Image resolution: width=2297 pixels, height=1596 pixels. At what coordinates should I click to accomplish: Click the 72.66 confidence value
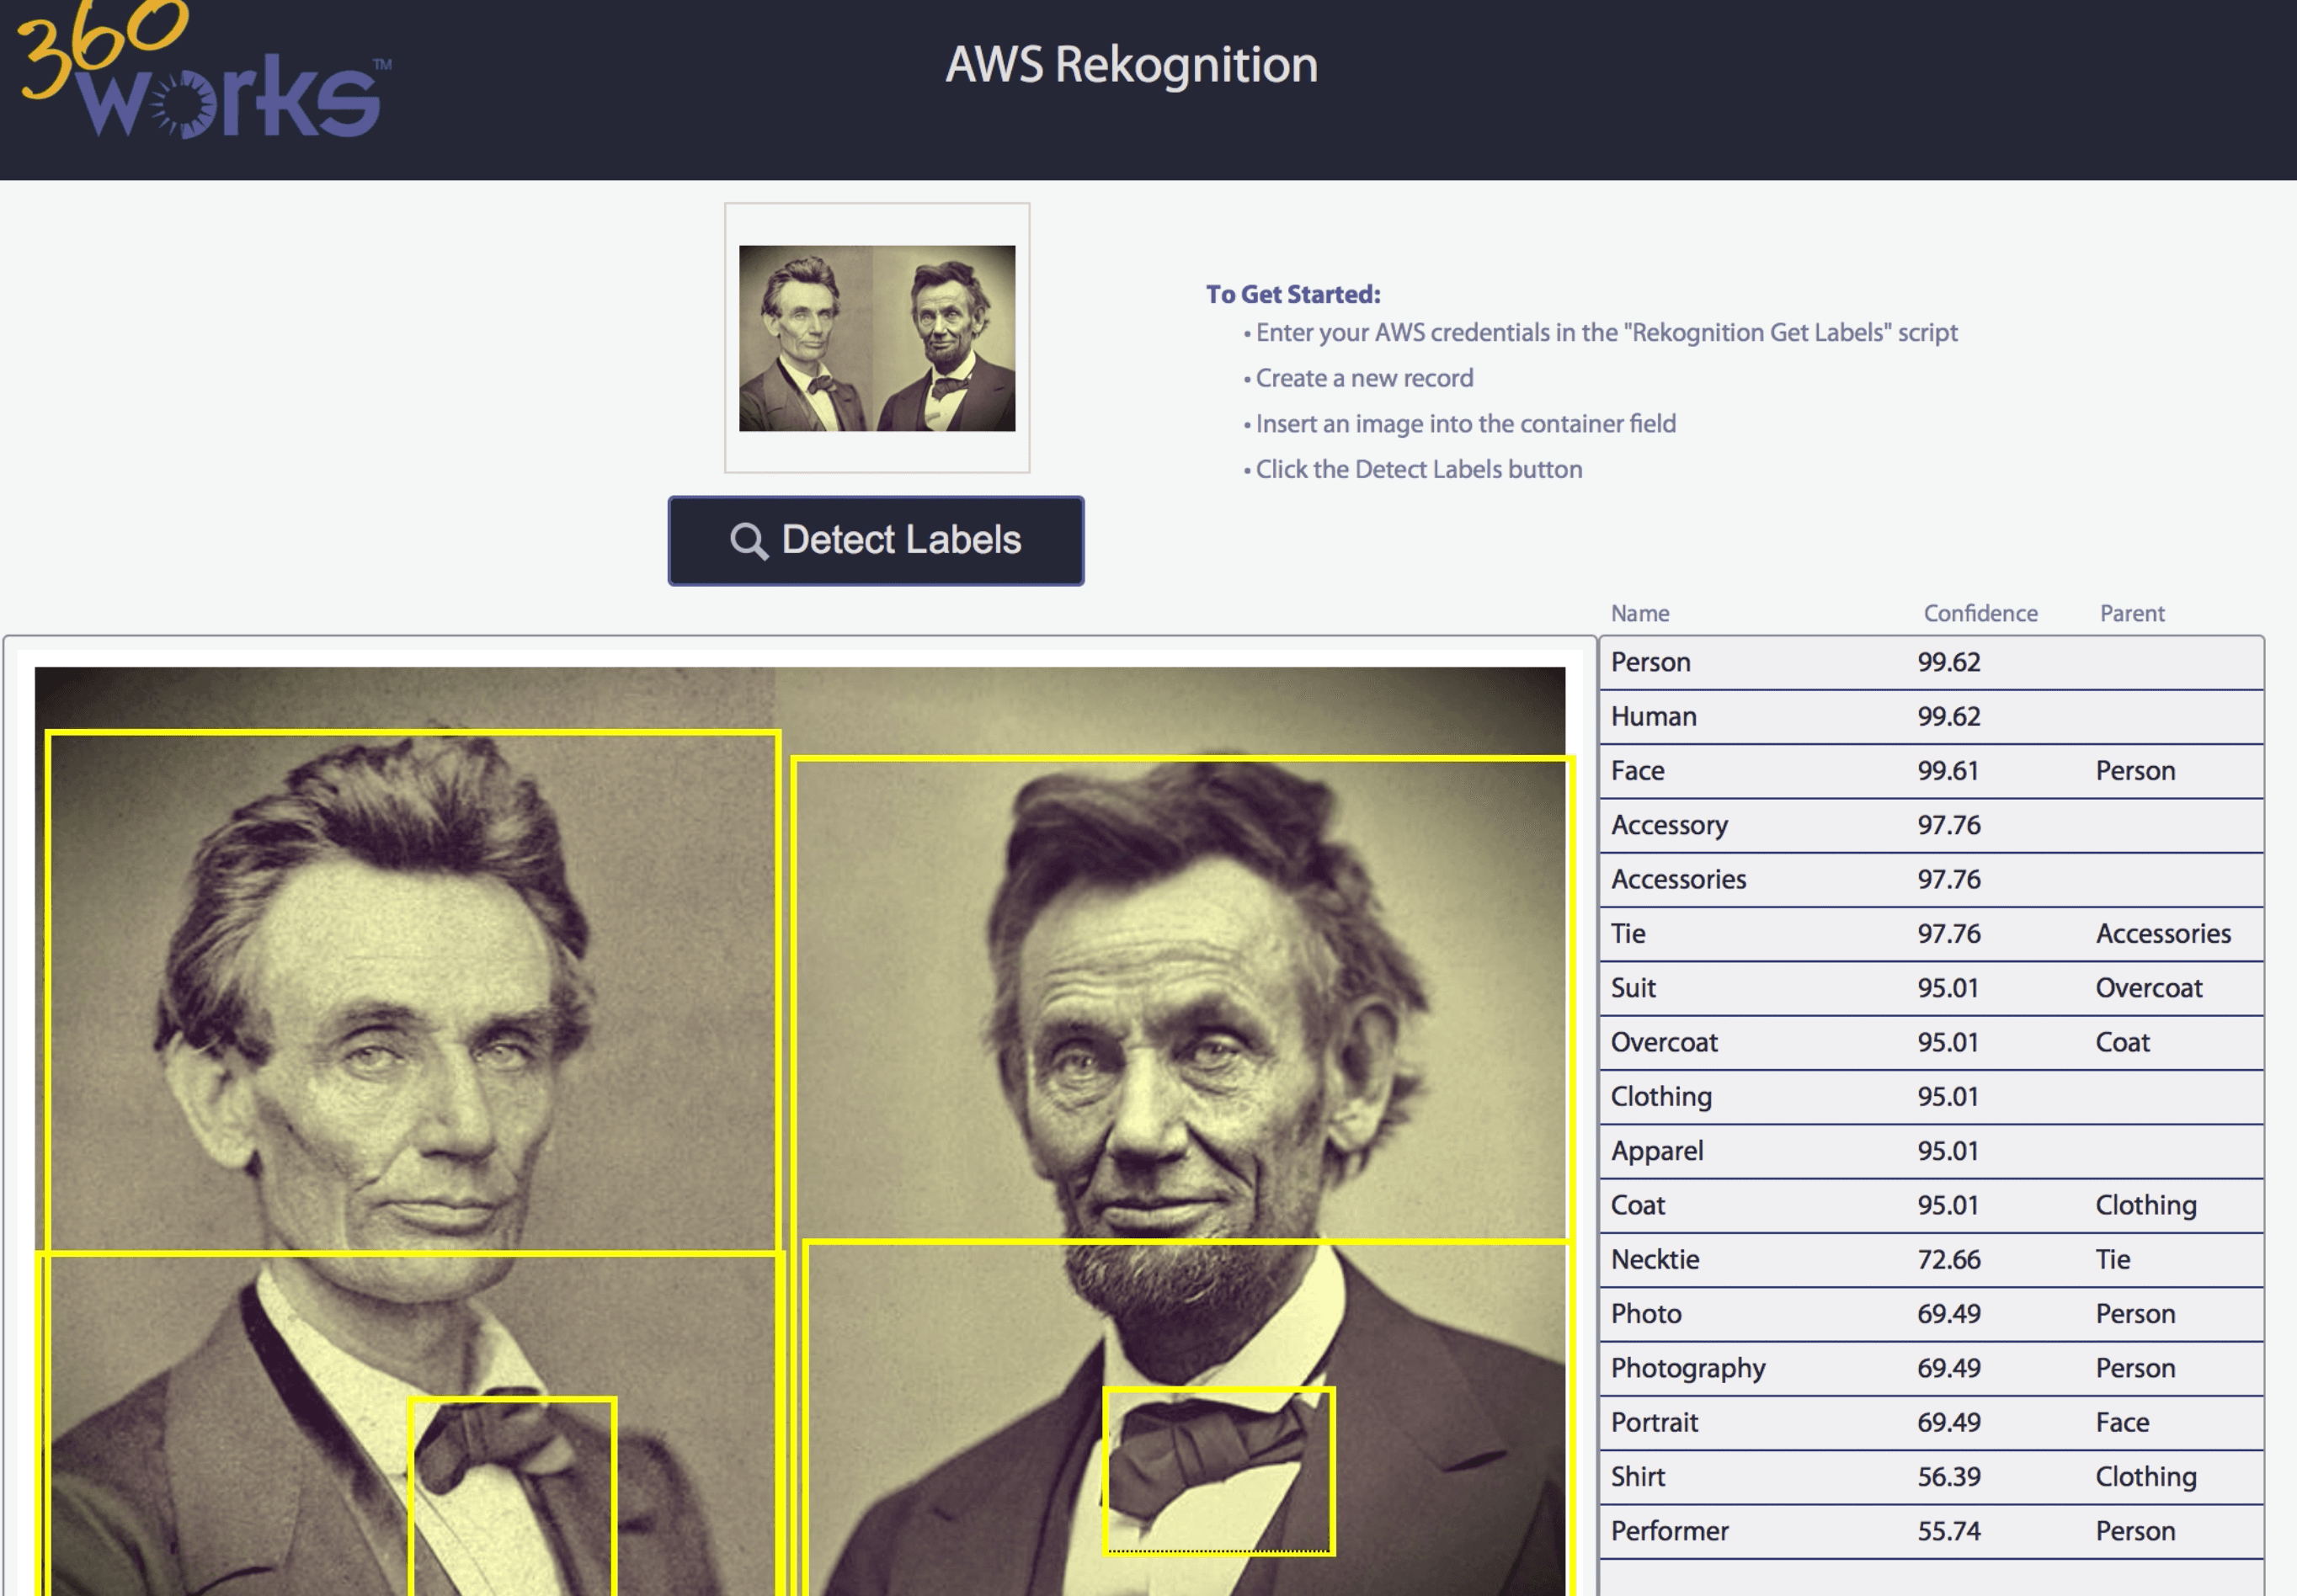click(x=1948, y=1260)
